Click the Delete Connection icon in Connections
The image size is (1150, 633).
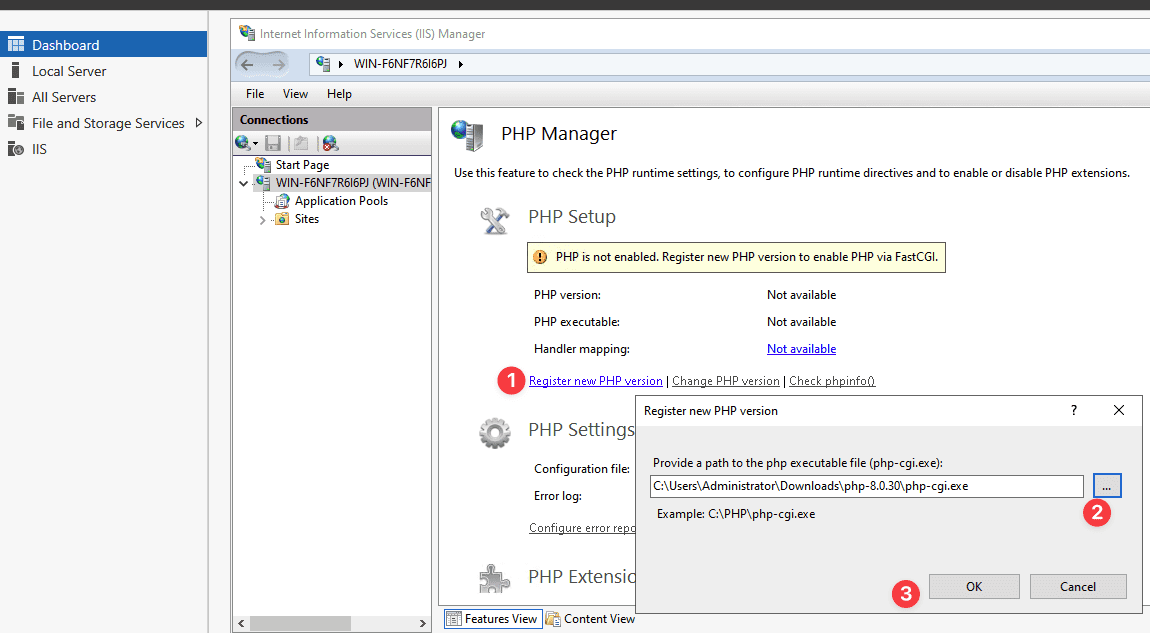pos(330,143)
